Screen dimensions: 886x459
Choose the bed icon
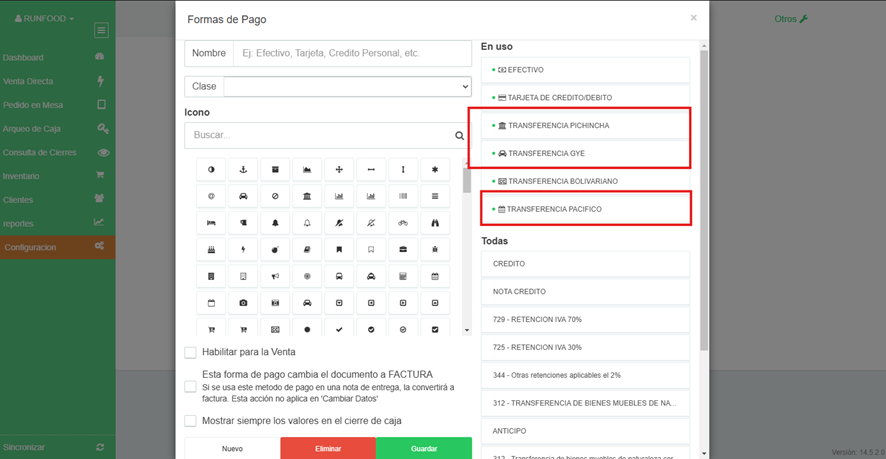pos(211,223)
